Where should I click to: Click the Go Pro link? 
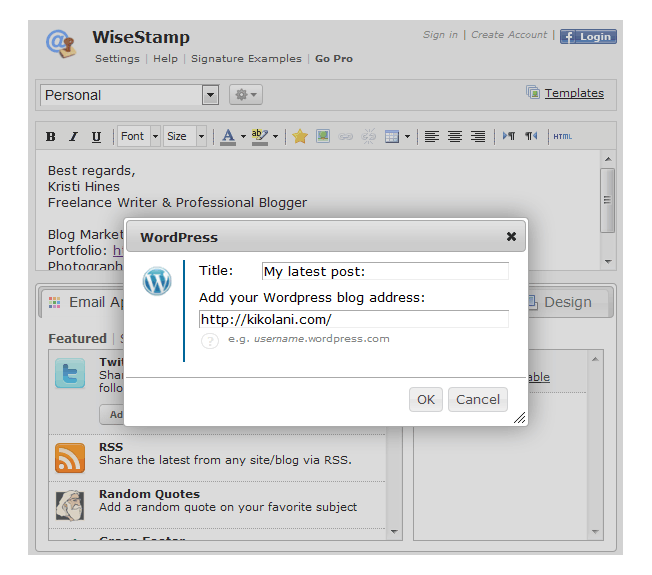[334, 59]
